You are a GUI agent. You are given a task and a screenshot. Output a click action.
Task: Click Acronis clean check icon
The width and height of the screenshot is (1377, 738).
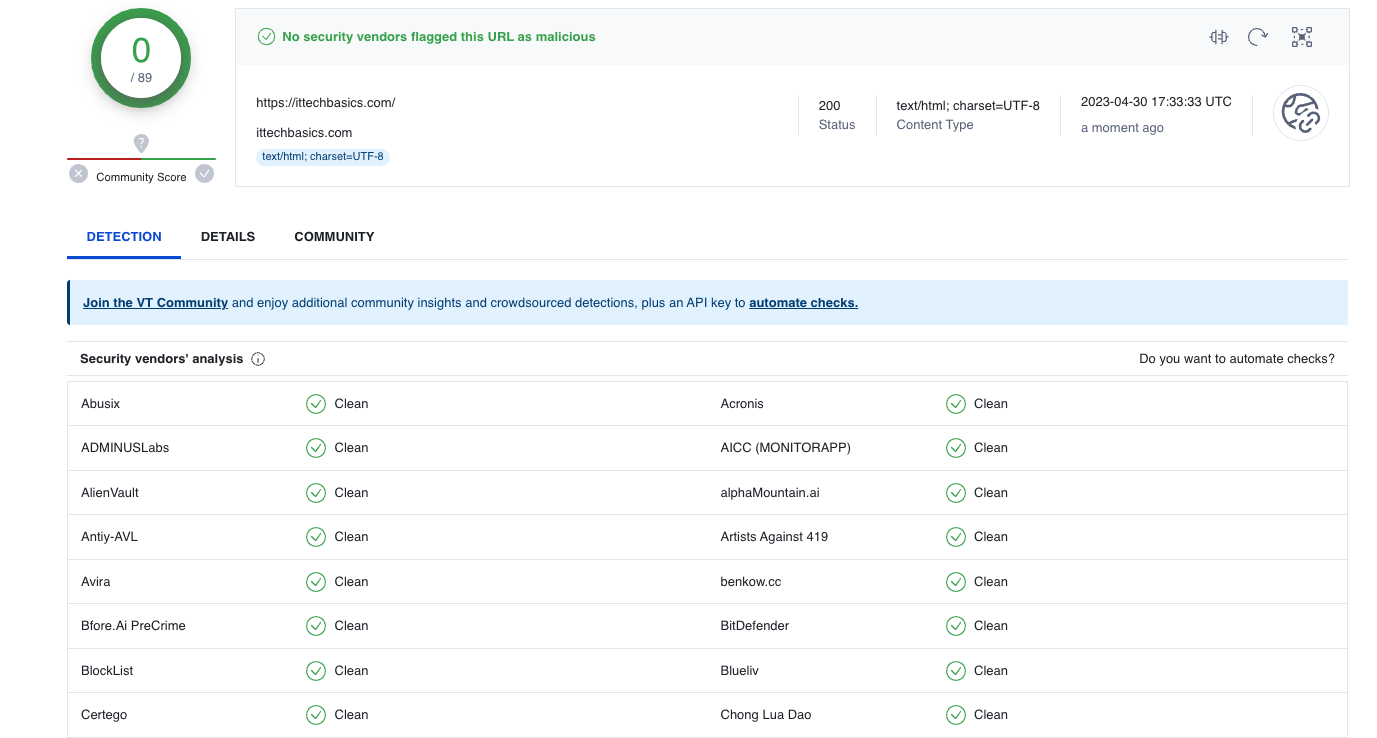[x=956, y=404]
